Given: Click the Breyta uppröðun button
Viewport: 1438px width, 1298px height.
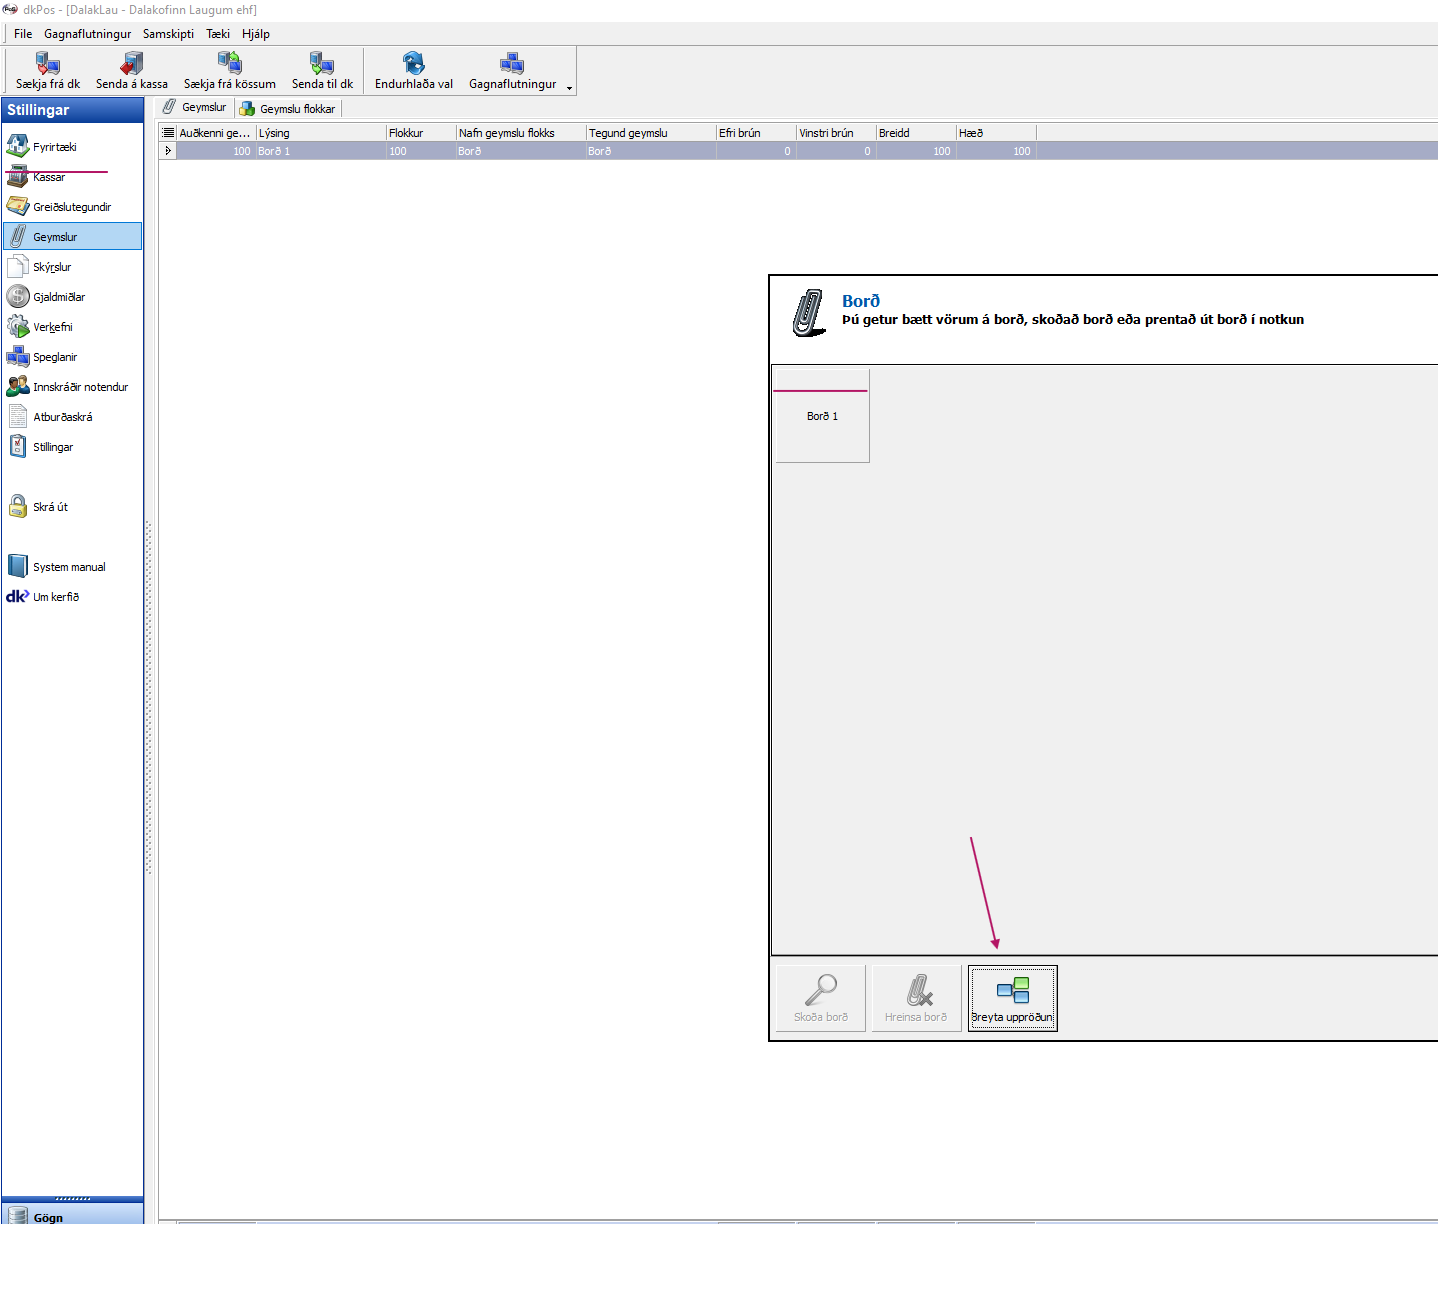Looking at the screenshot, I should [x=1012, y=998].
